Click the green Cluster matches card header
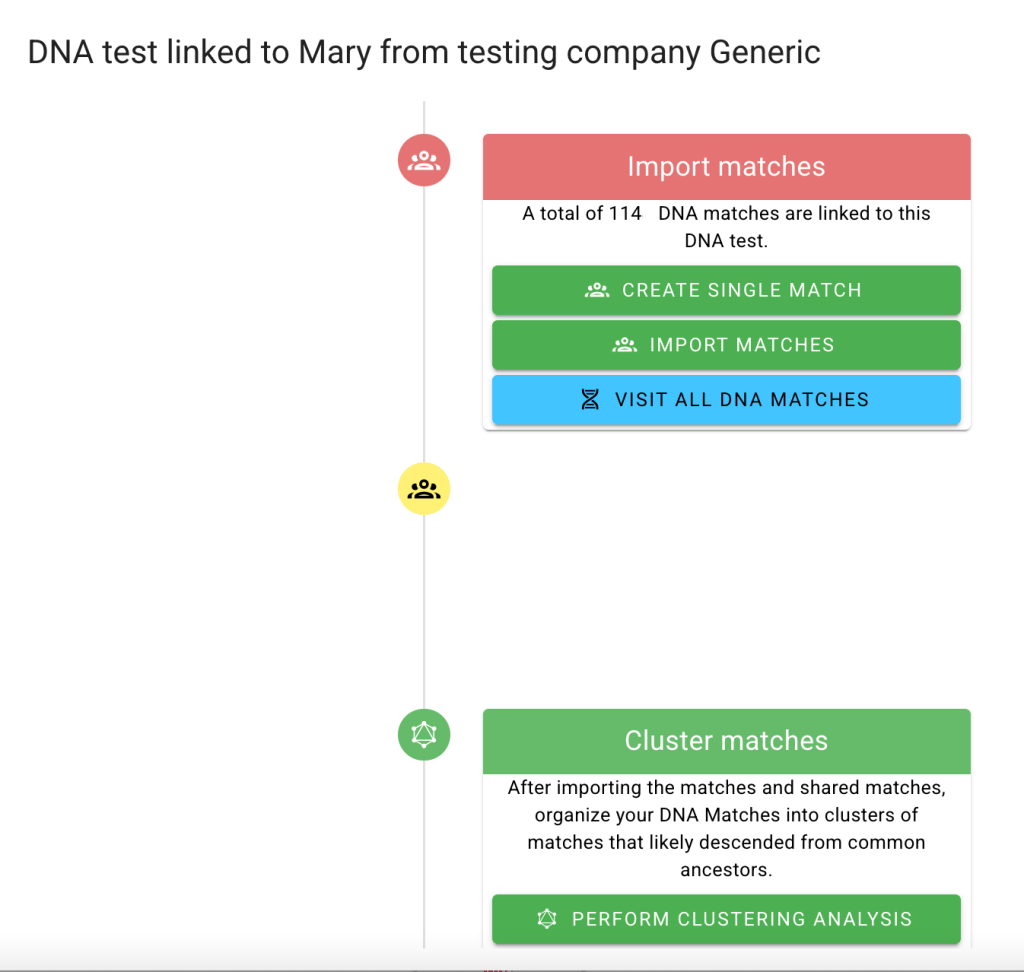This screenshot has height=972, width=1024. pos(726,741)
